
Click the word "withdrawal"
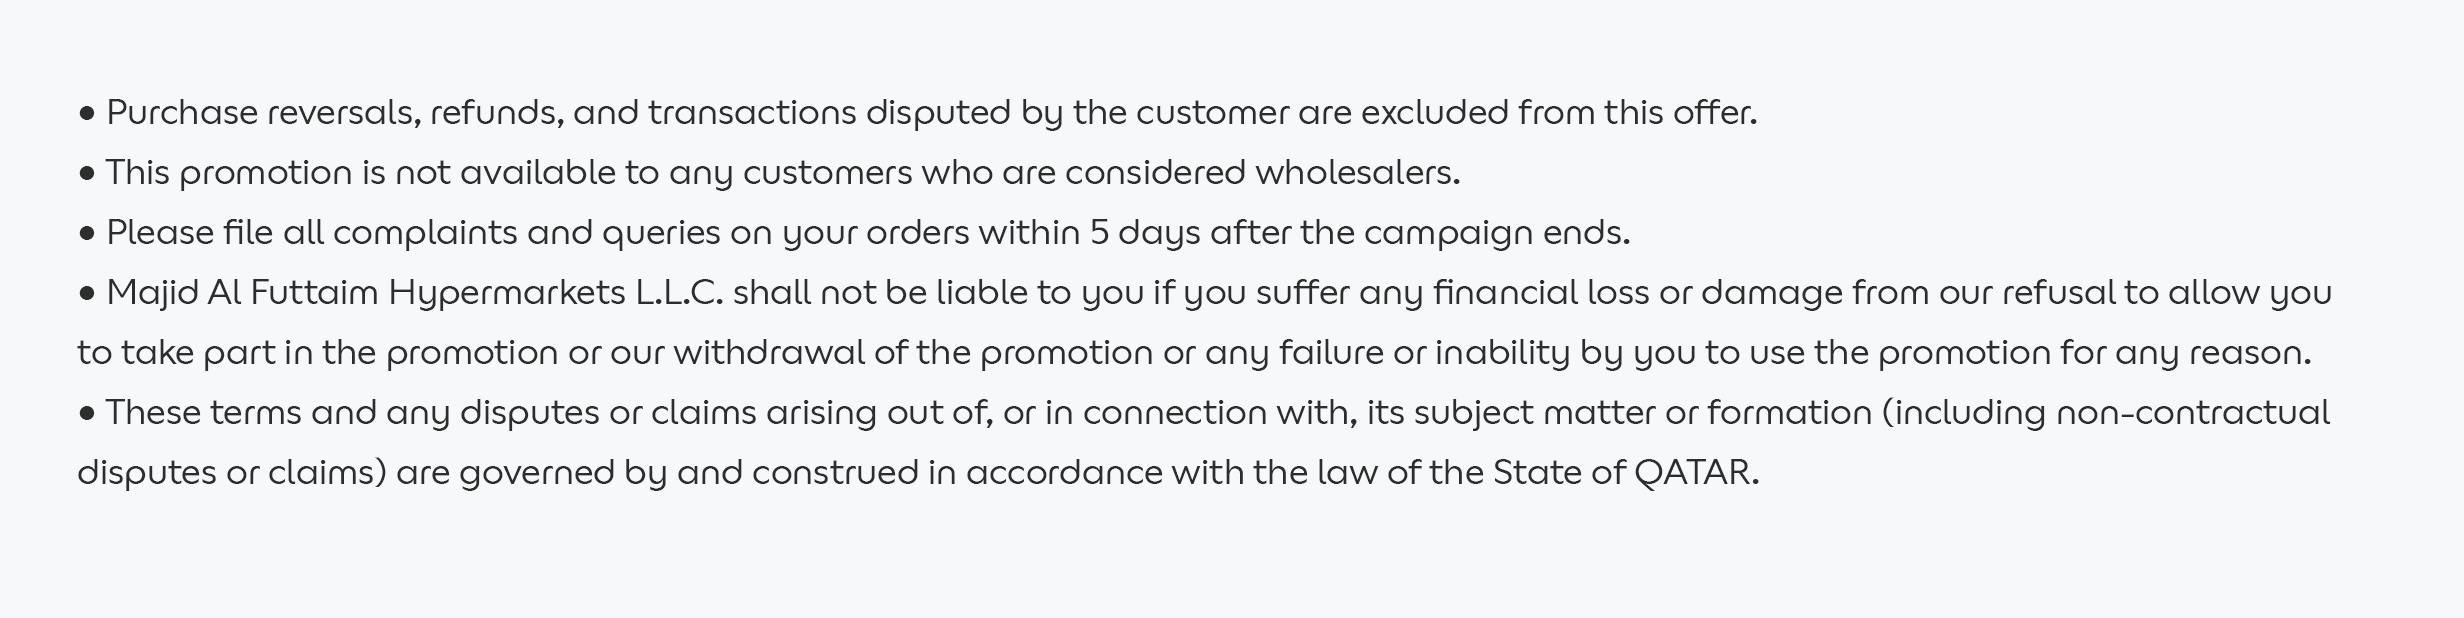point(769,353)
